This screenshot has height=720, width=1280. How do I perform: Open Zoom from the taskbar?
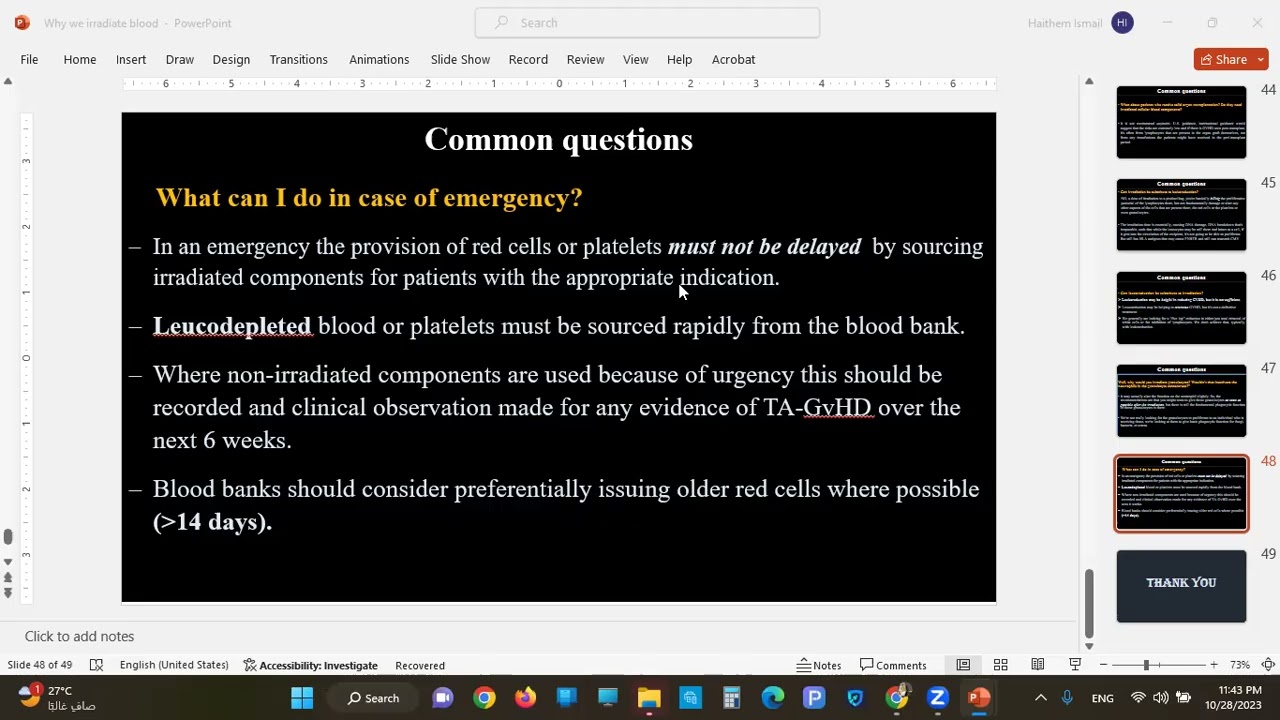pos(938,698)
